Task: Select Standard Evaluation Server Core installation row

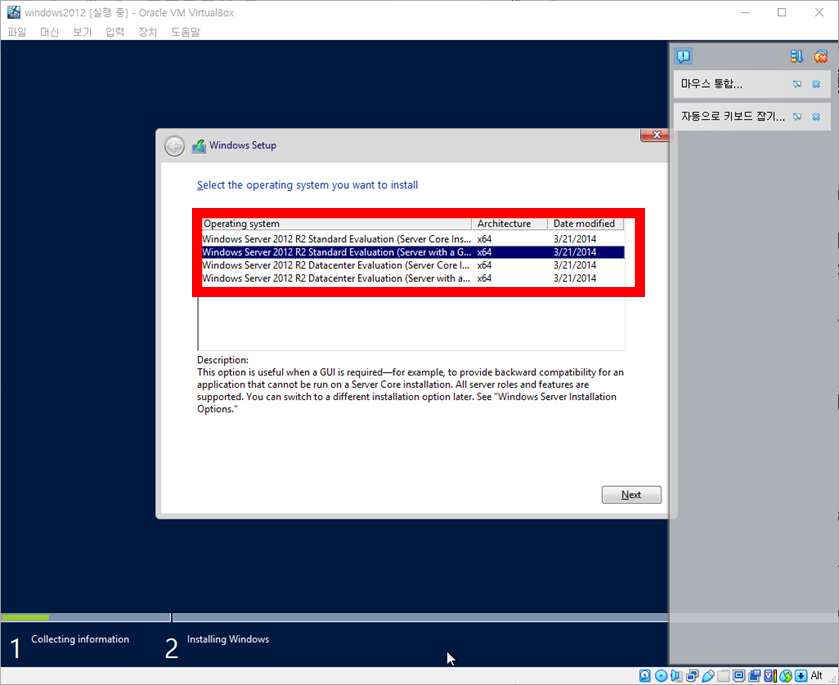Action: pos(413,239)
